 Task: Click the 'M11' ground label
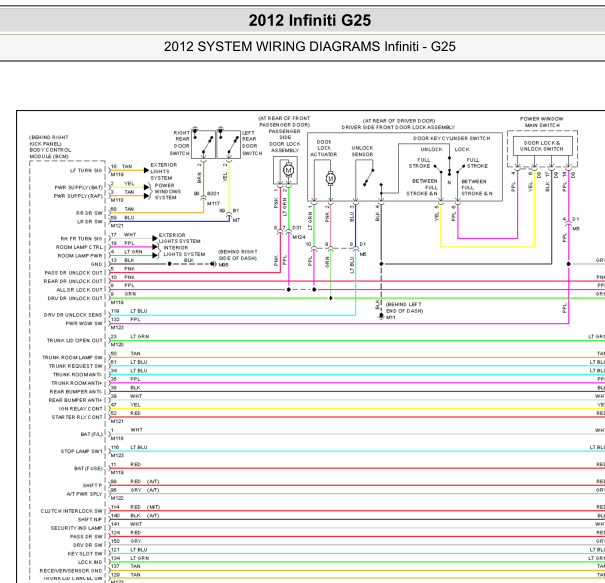[391, 318]
